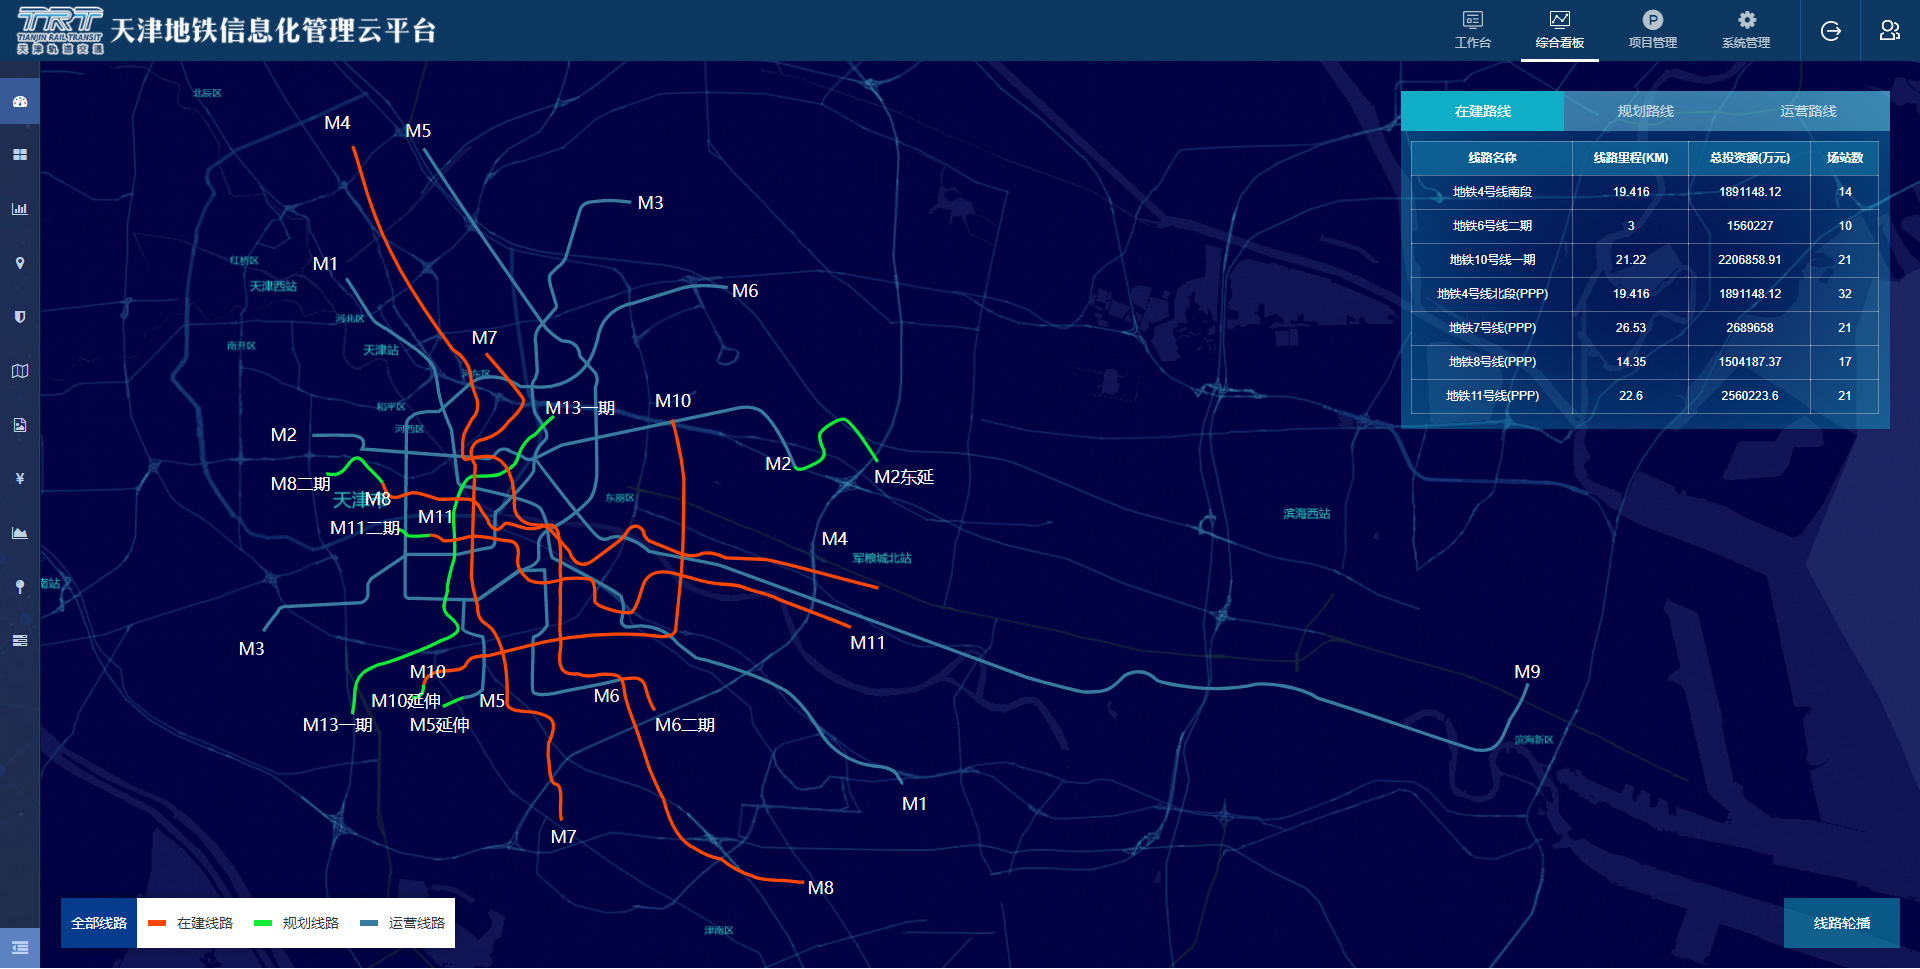Image resolution: width=1920 pixels, height=969 pixels.
Task: Click the 2689658 investment cell
Action: [1750, 328]
